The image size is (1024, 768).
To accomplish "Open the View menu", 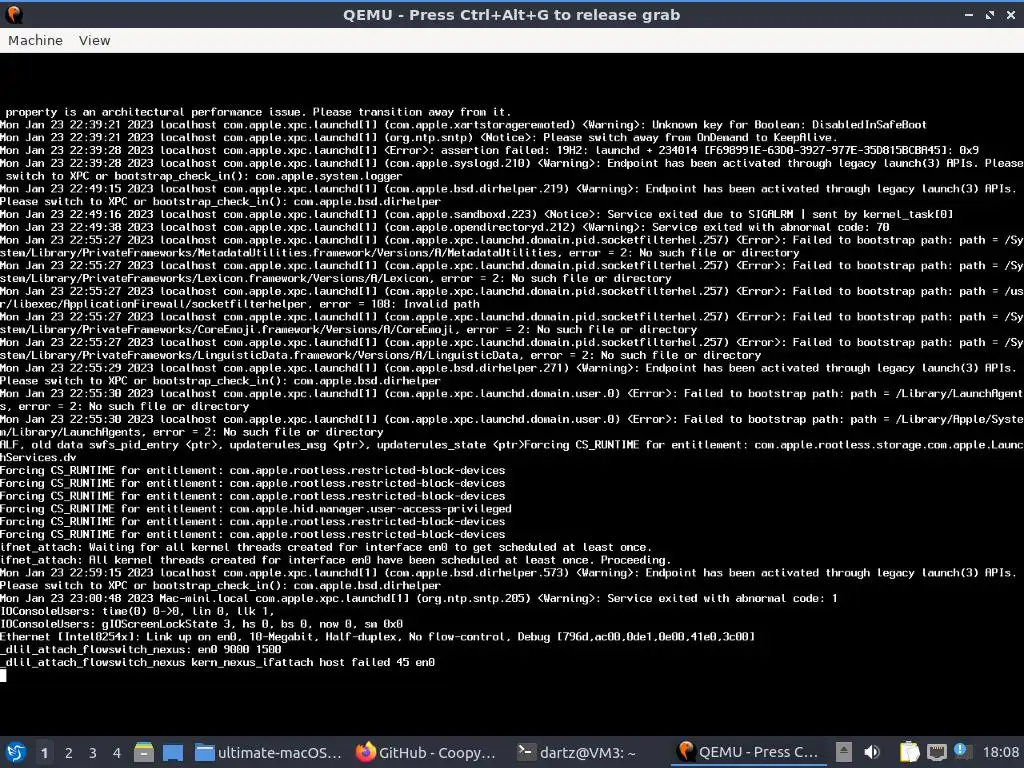I will 95,40.
